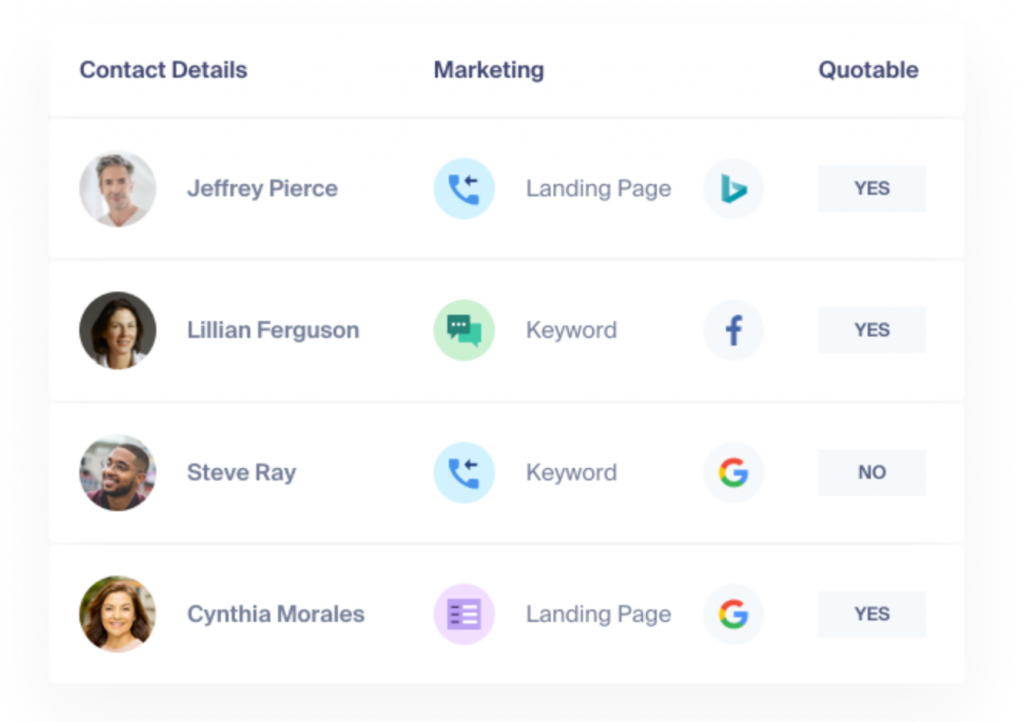The image size is (1024, 722).
Task: Click the YES quotable badge for Cynthia Morales
Action: [872, 614]
